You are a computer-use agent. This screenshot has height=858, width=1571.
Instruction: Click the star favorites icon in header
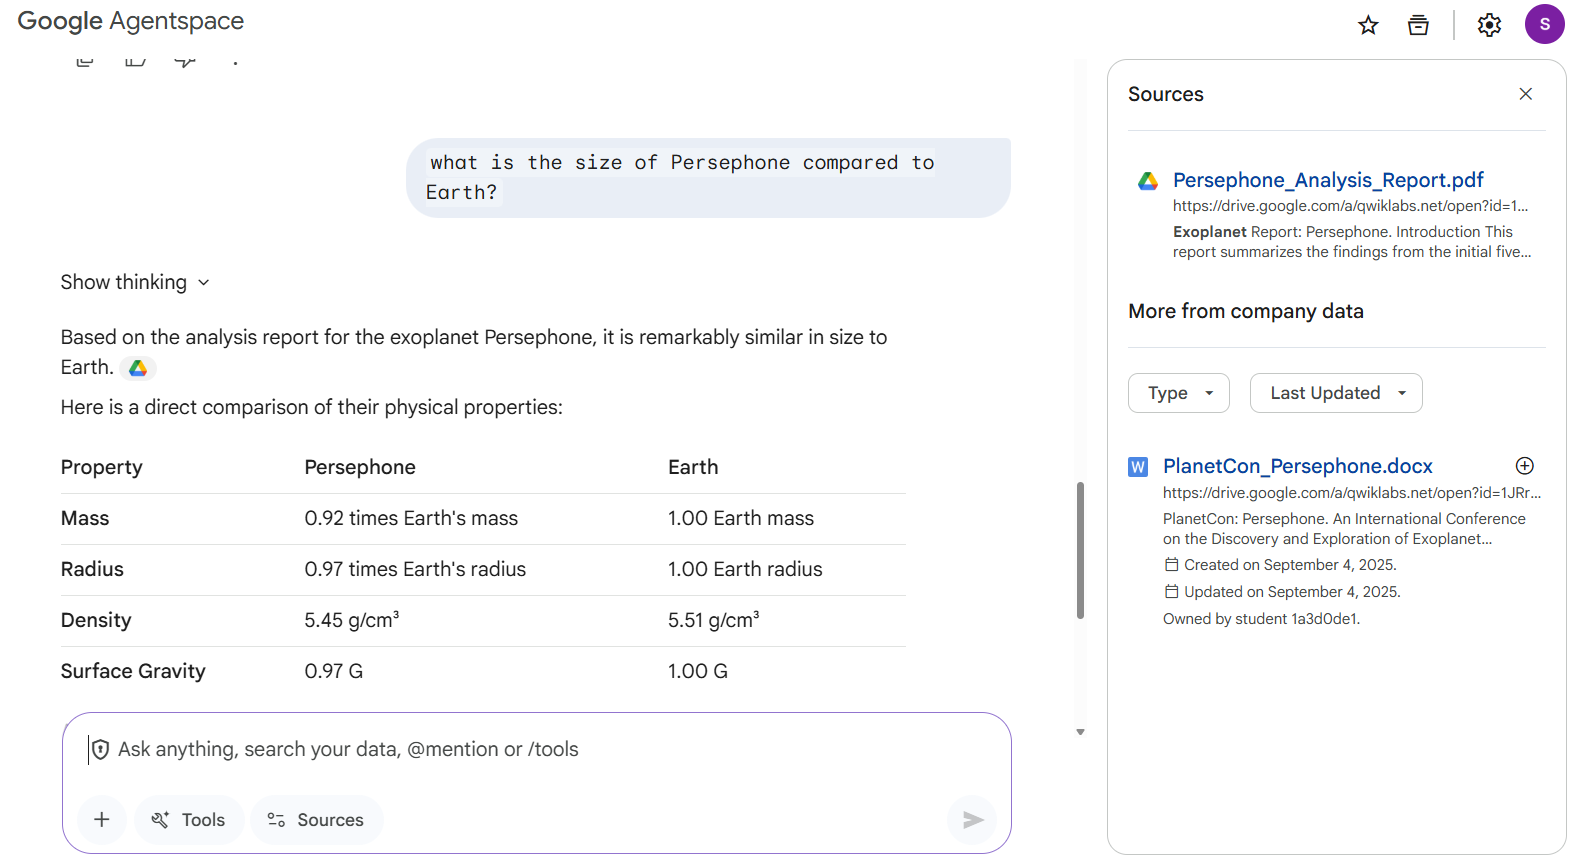[1368, 25]
